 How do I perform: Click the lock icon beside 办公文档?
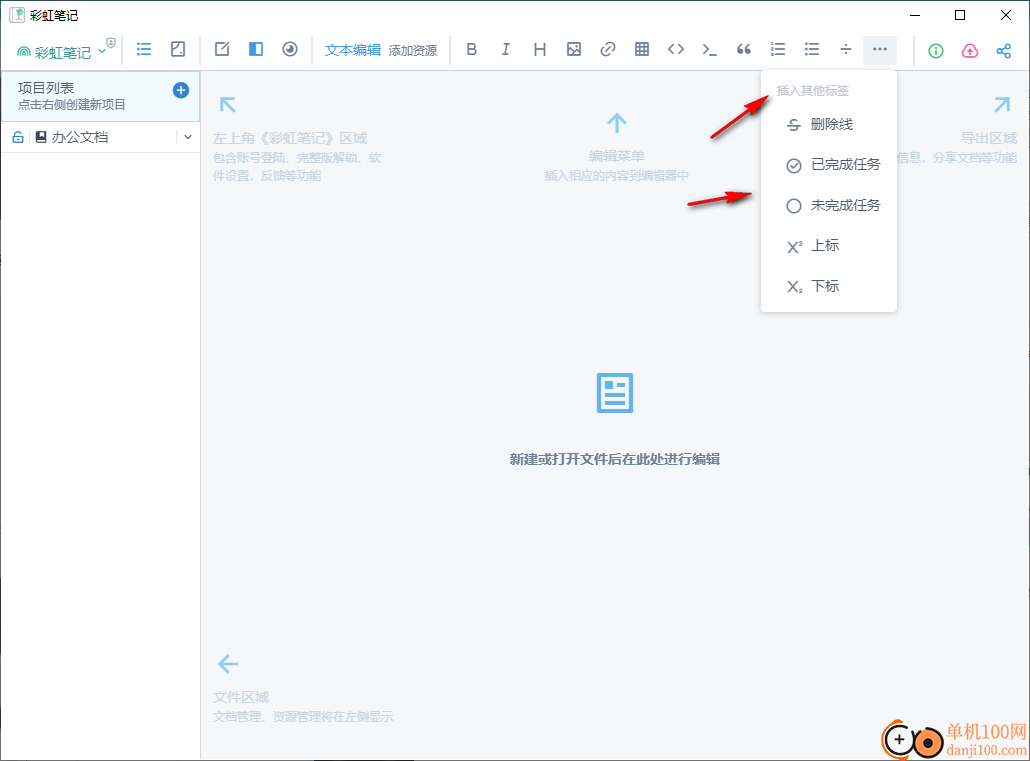click(x=18, y=137)
